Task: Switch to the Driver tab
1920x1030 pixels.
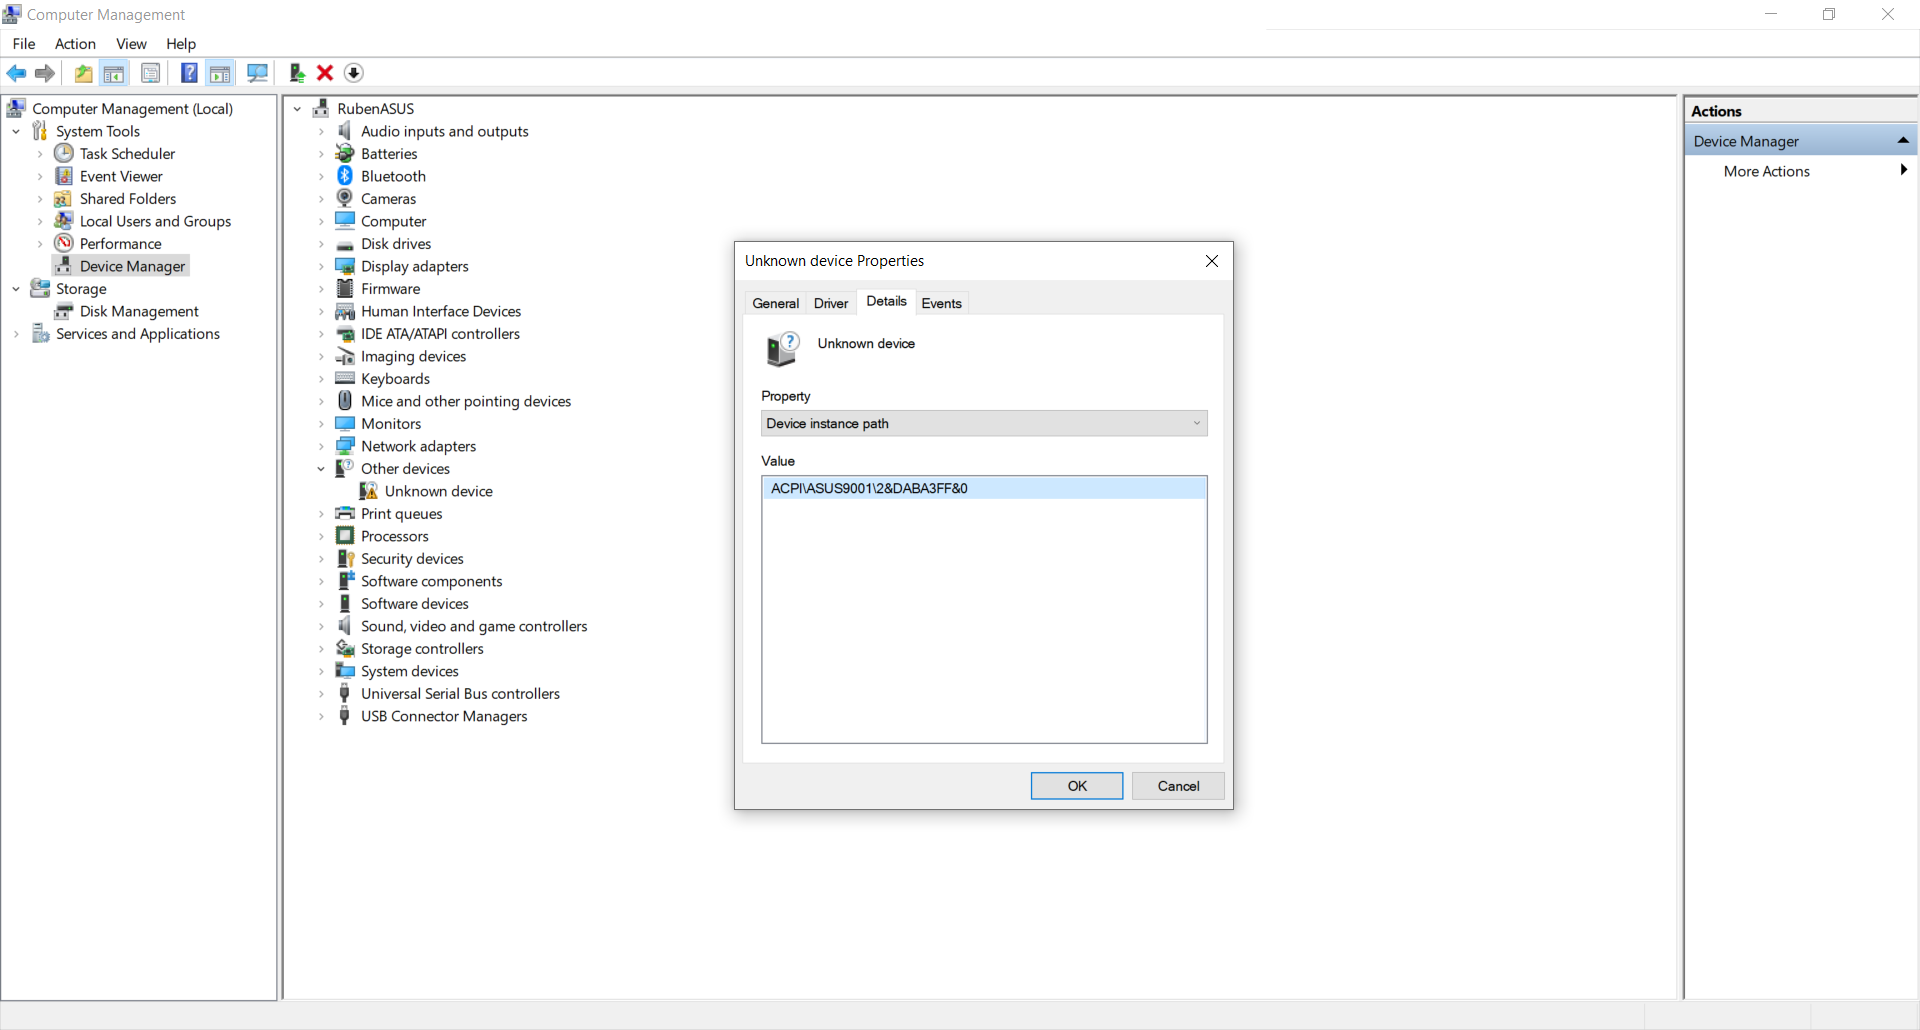Action: coord(830,303)
